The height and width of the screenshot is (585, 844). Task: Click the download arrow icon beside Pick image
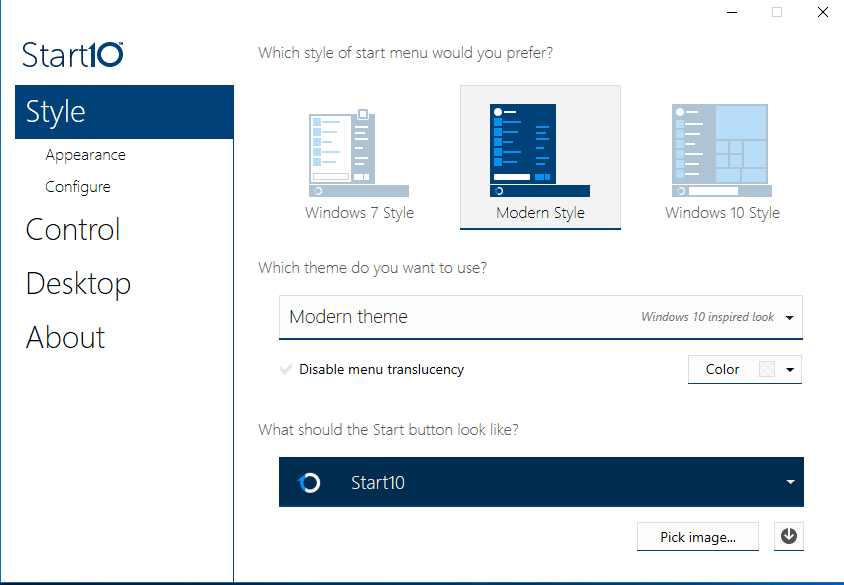click(789, 536)
